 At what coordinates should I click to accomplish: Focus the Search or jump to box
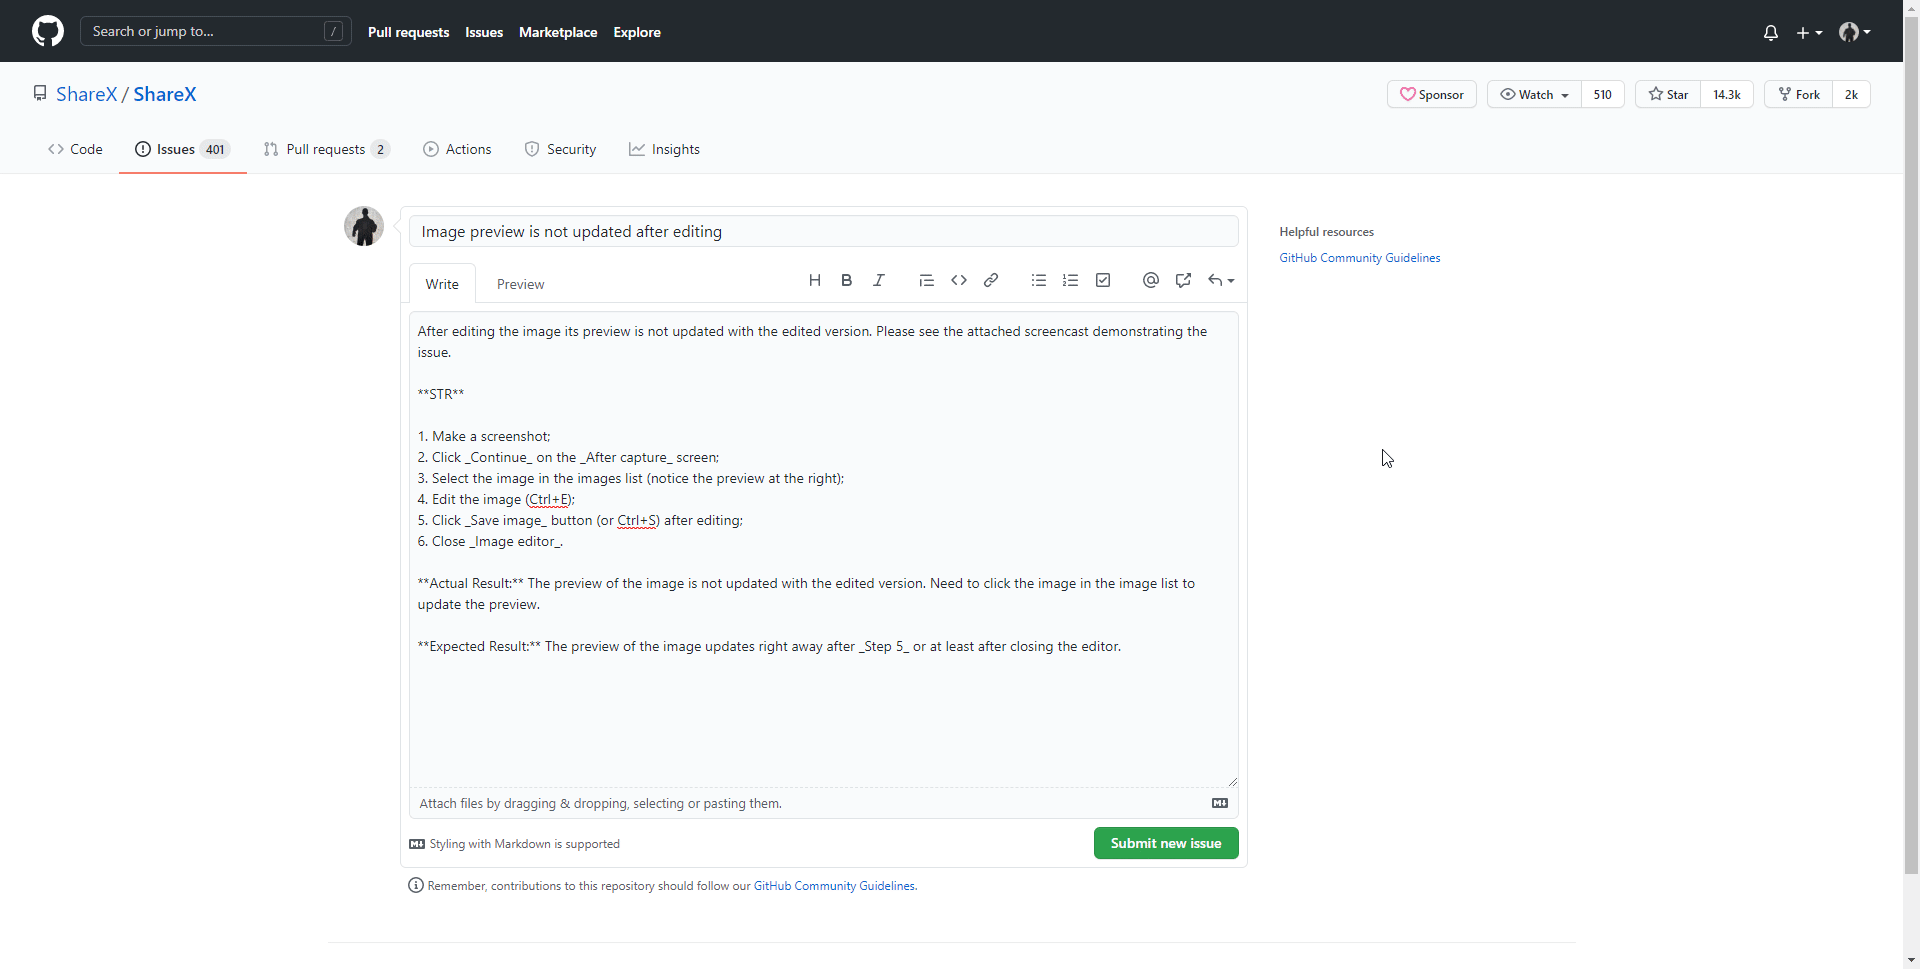[x=216, y=31]
